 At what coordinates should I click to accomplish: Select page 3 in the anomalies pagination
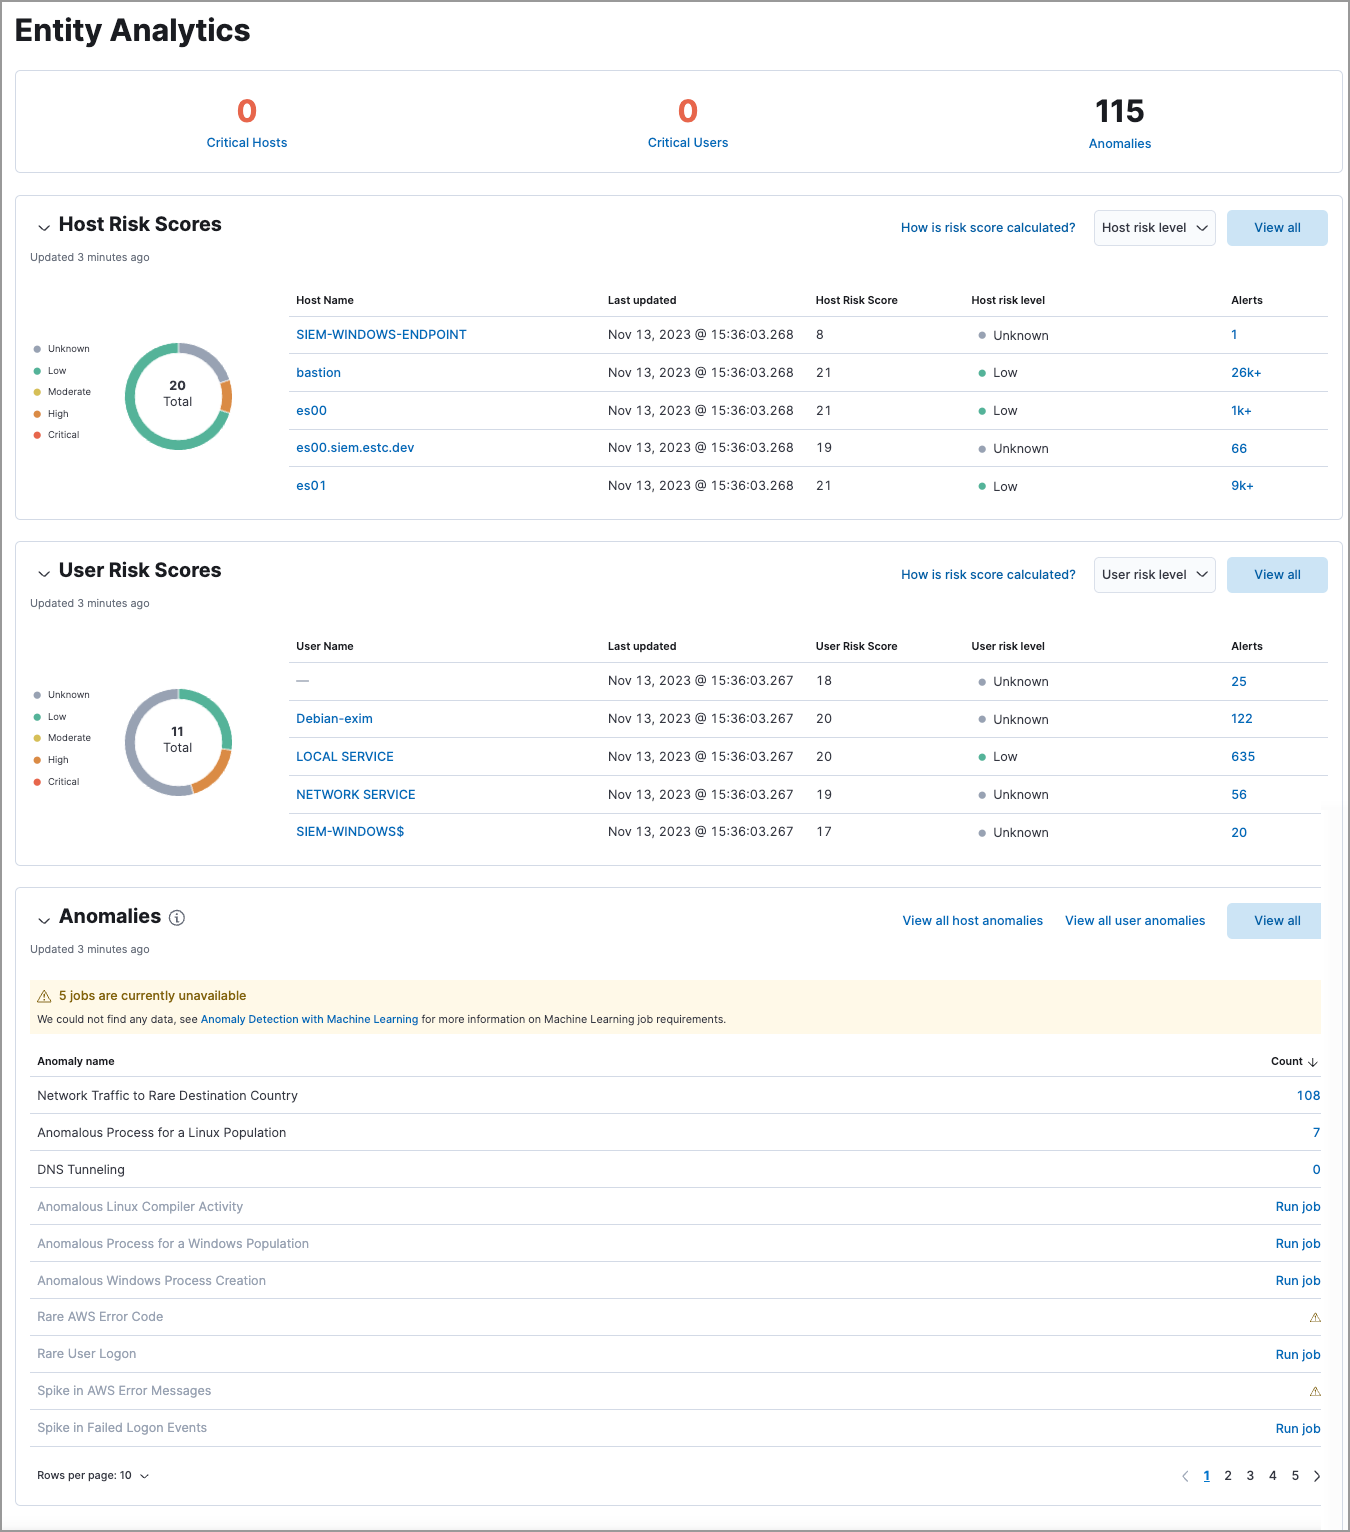point(1250,1475)
